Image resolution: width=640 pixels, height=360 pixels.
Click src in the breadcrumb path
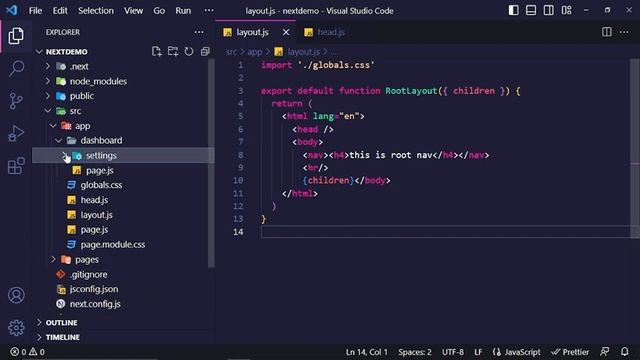(x=231, y=52)
